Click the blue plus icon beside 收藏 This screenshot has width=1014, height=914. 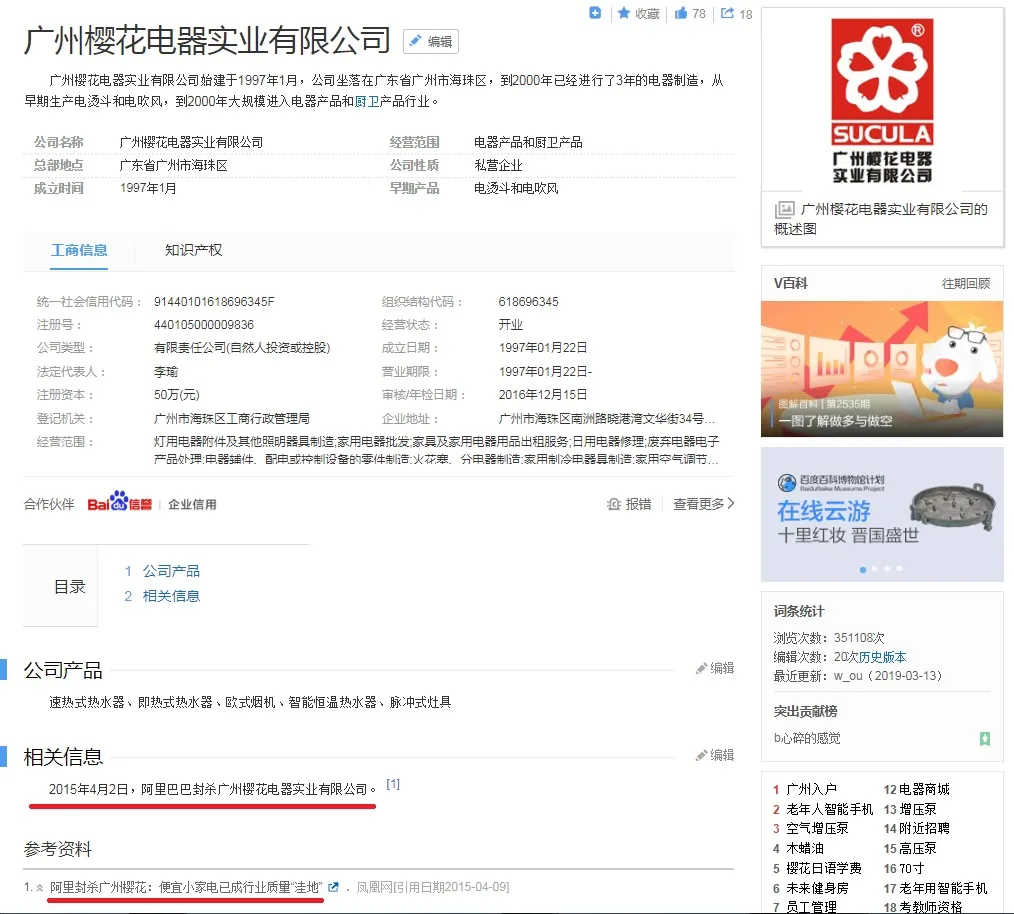595,13
